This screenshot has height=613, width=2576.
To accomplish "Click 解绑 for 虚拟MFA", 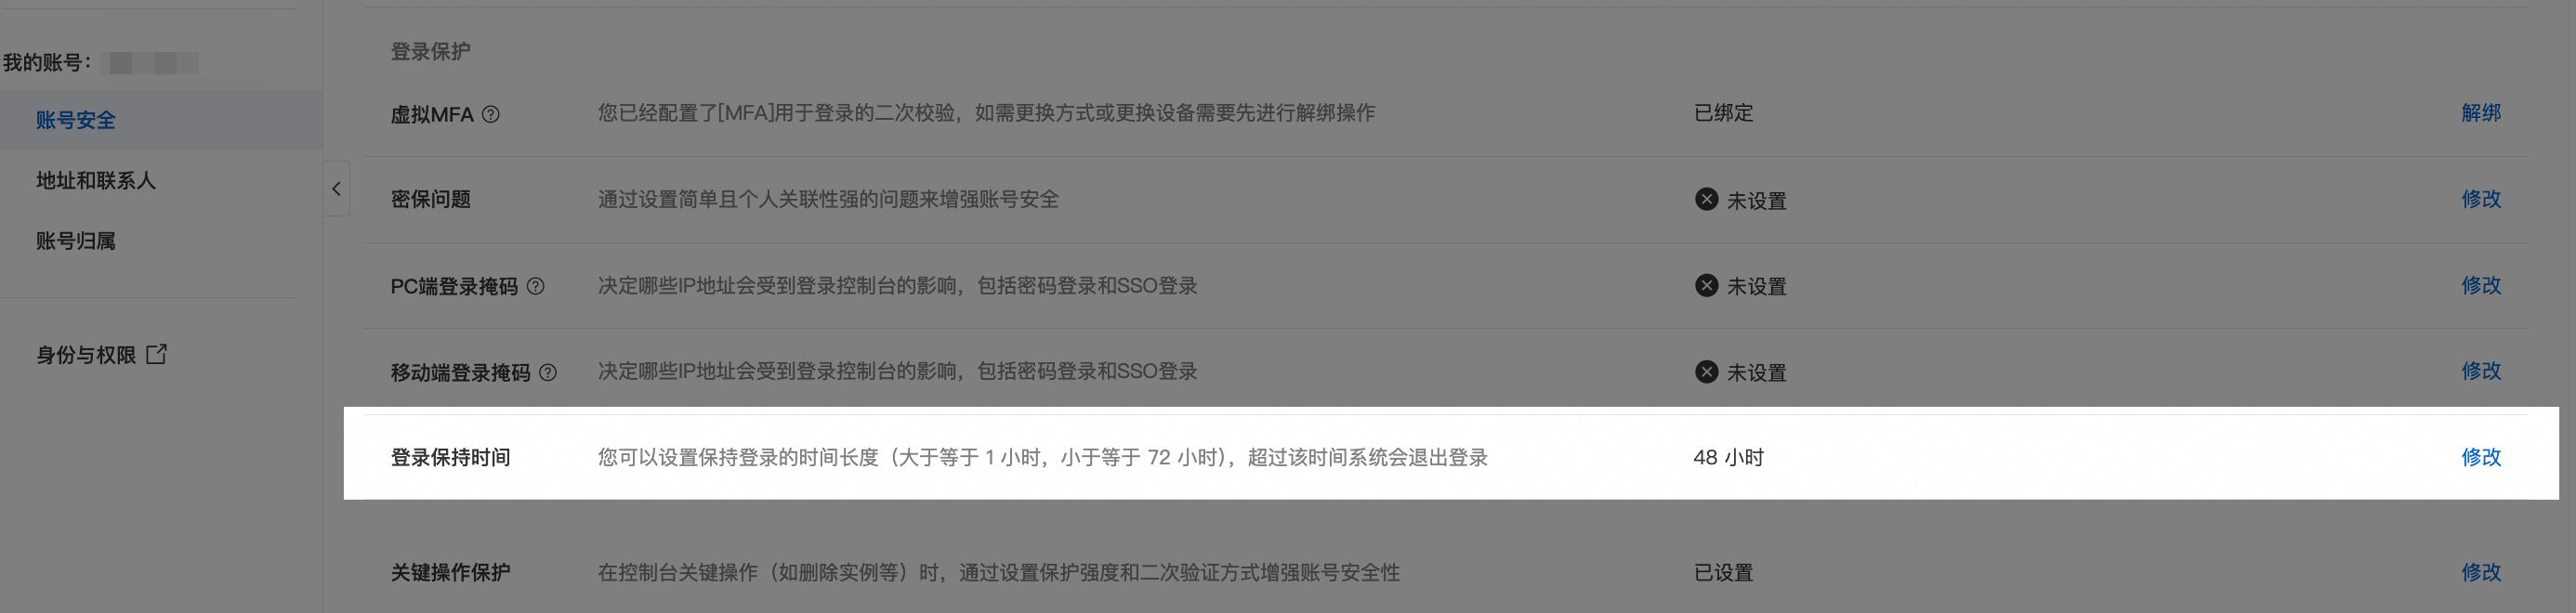I will tap(2481, 113).
